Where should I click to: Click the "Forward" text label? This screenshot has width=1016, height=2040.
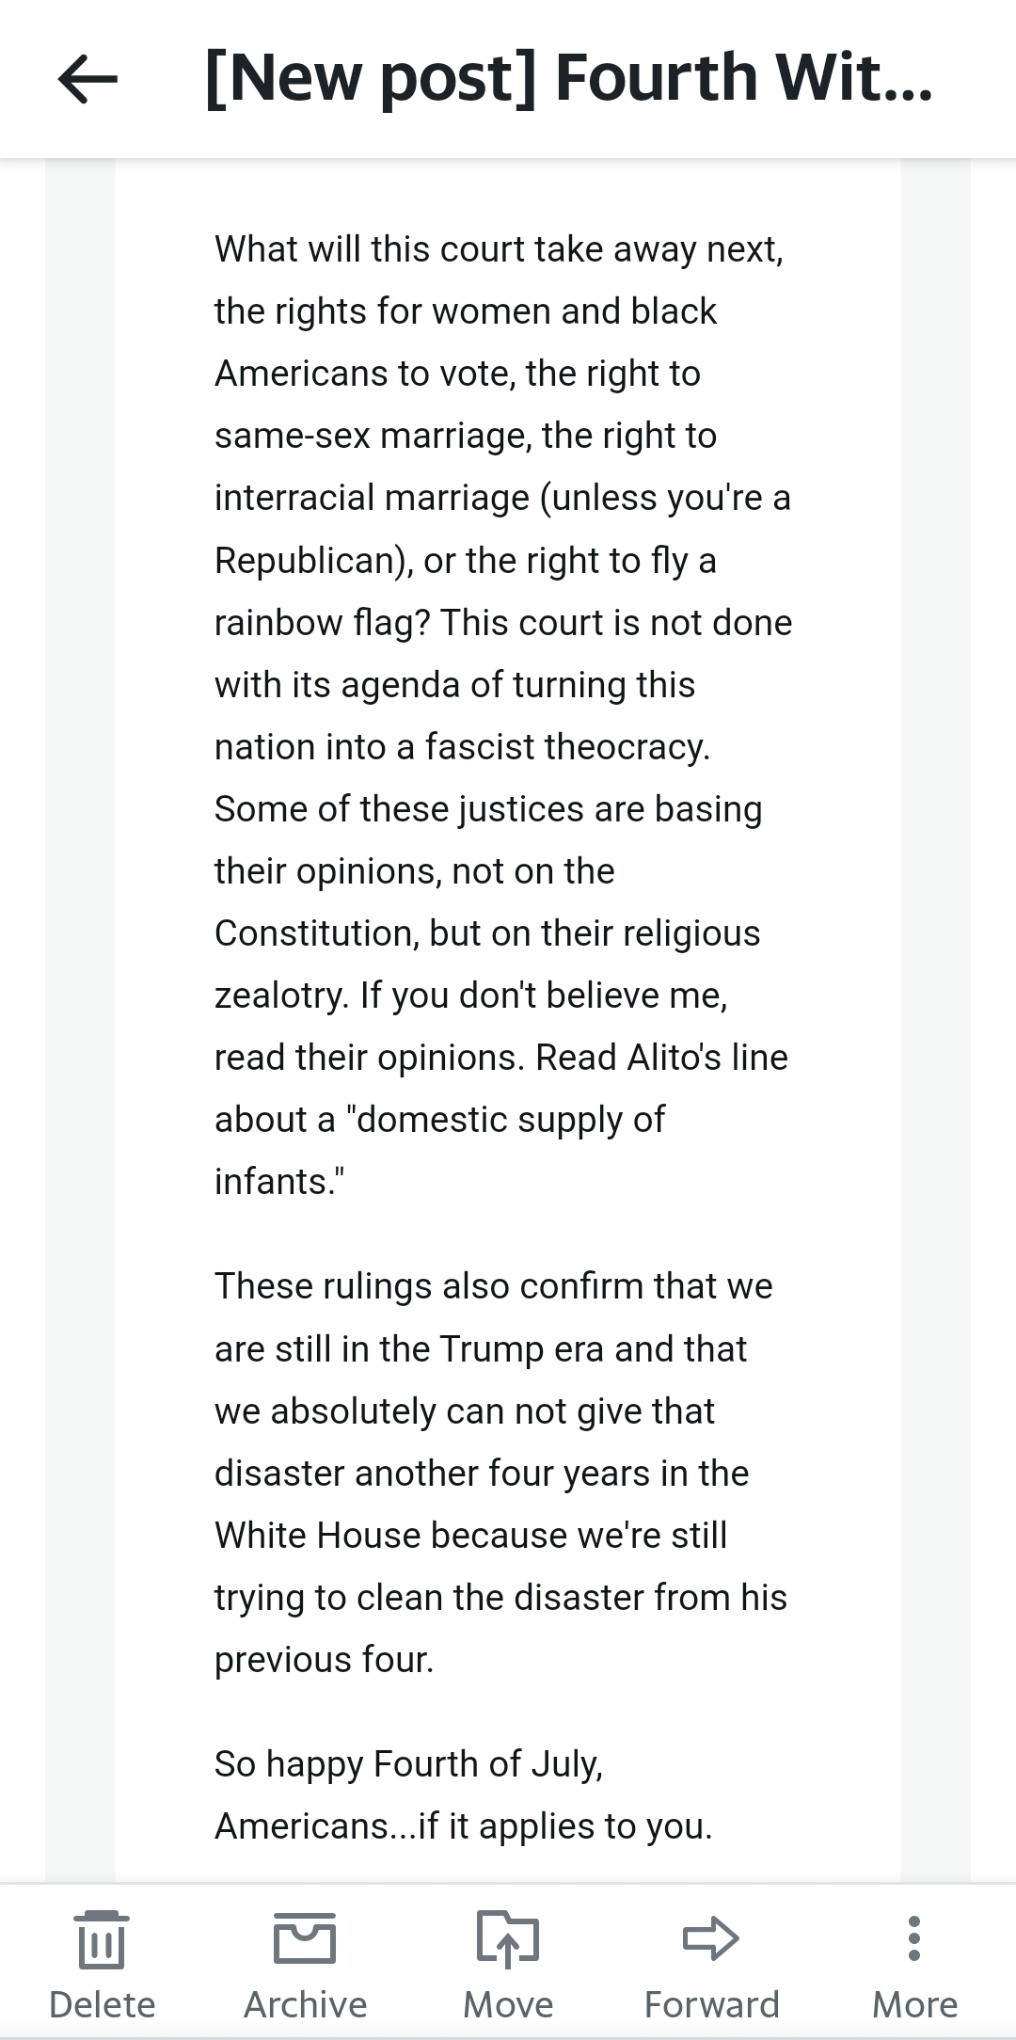[711, 2005]
